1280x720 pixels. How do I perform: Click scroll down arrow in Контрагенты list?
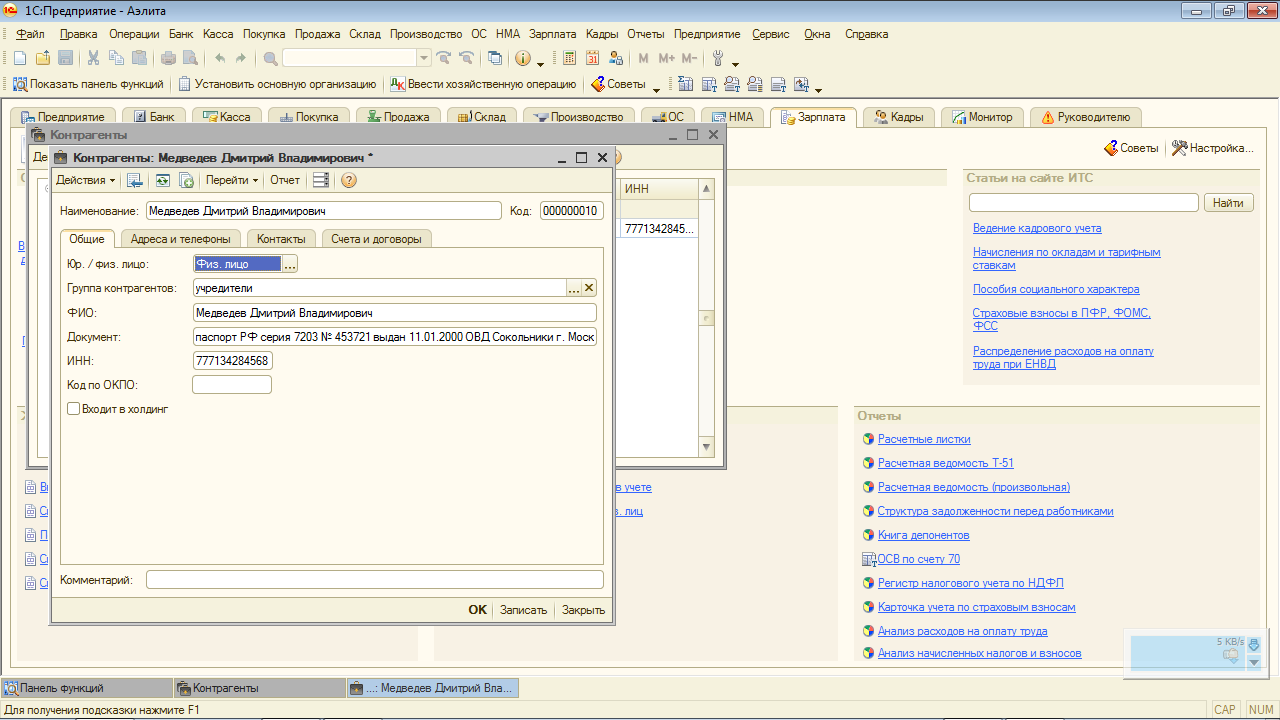coord(706,447)
